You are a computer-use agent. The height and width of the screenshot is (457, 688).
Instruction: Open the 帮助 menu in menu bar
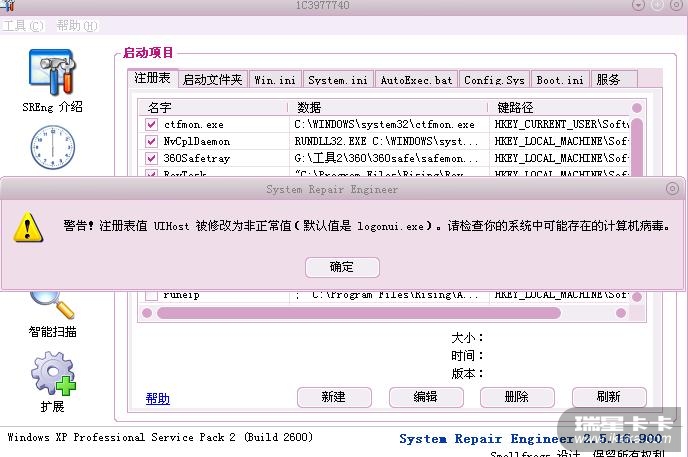[76, 25]
